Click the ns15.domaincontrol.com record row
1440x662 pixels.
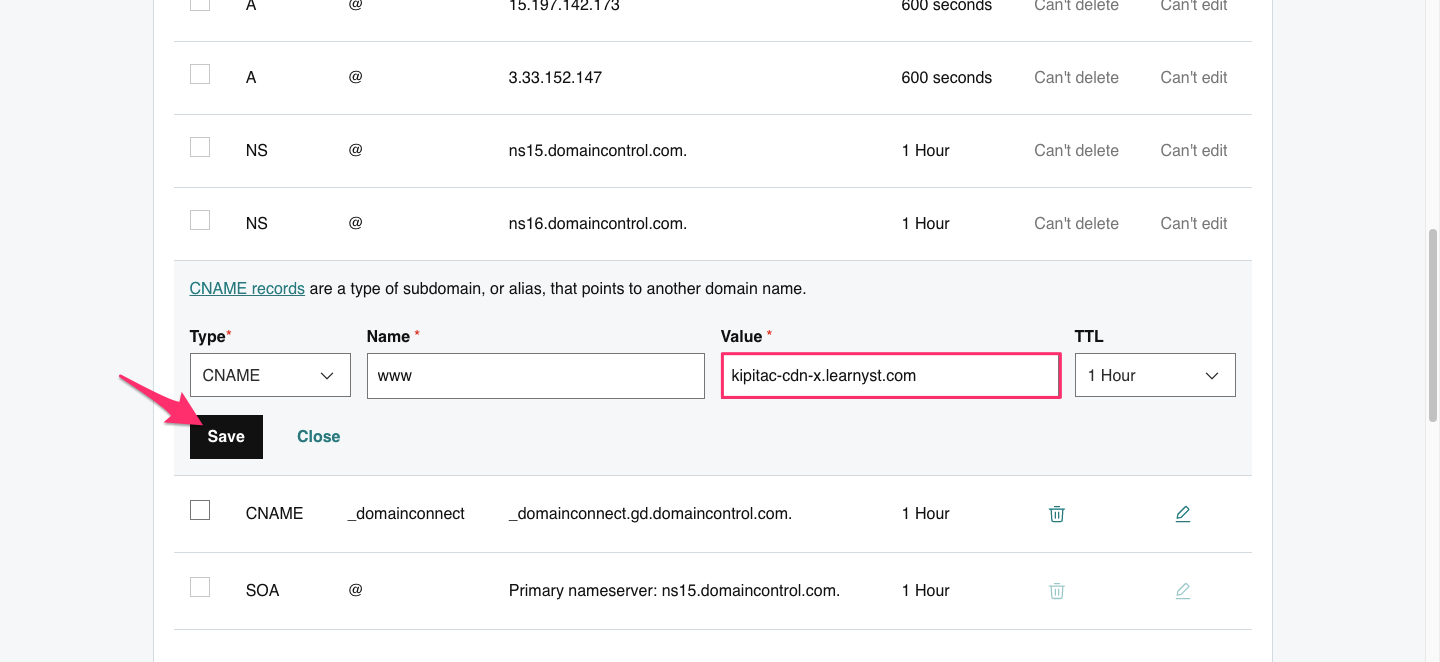(x=598, y=150)
